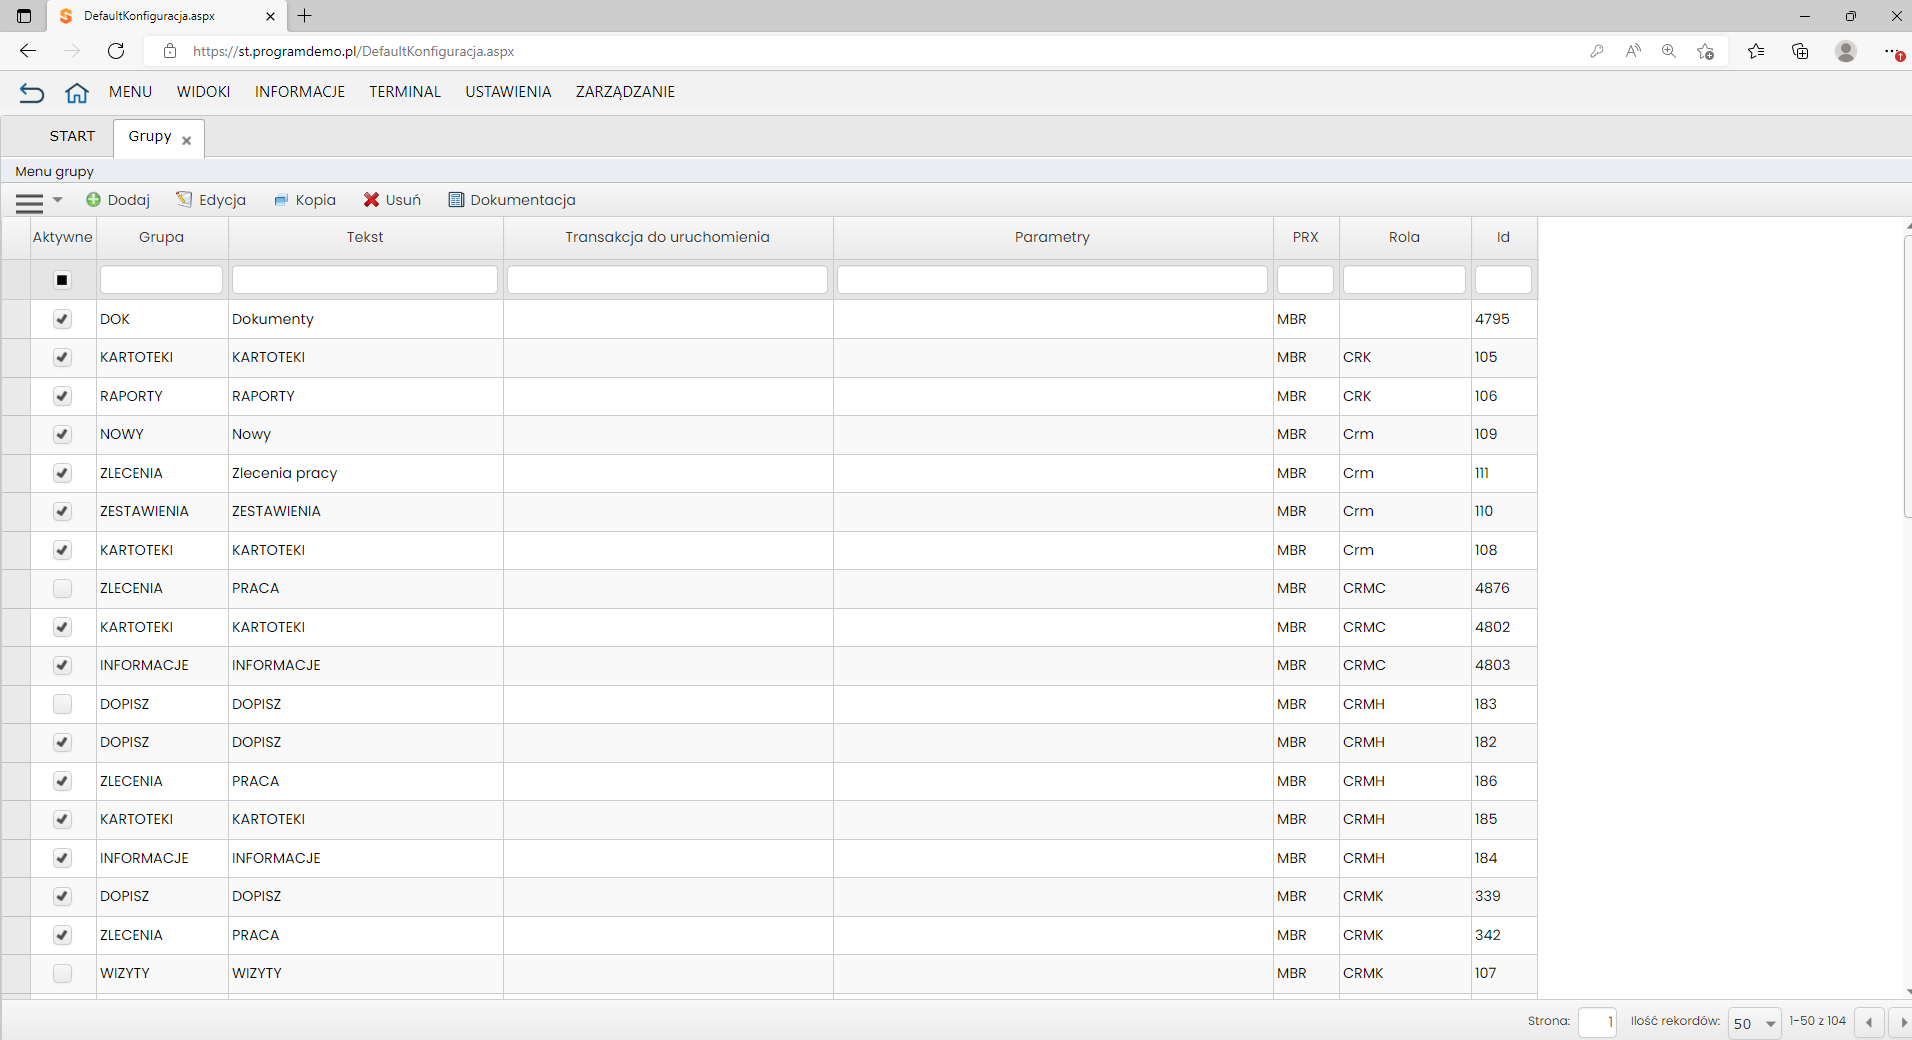Click the Kopia (copy) button
Image resolution: width=1912 pixels, height=1040 pixels.
305,200
